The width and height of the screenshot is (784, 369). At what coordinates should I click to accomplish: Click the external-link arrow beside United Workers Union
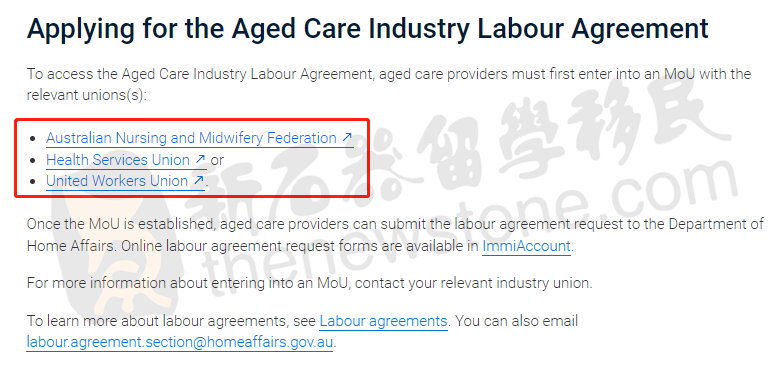pyautogui.click(x=198, y=180)
